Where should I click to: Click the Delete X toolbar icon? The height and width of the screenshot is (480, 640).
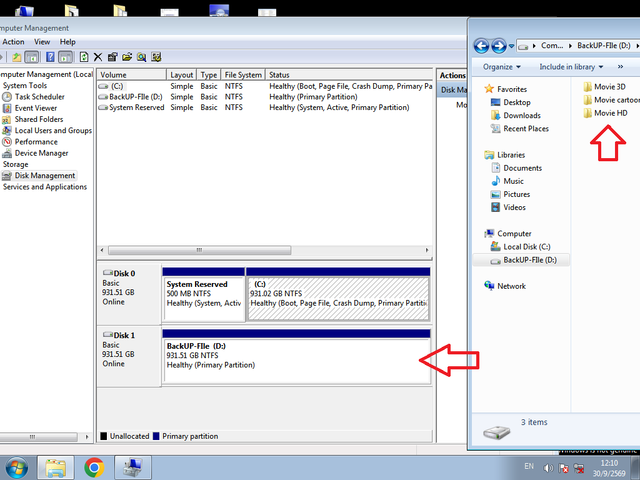98,57
